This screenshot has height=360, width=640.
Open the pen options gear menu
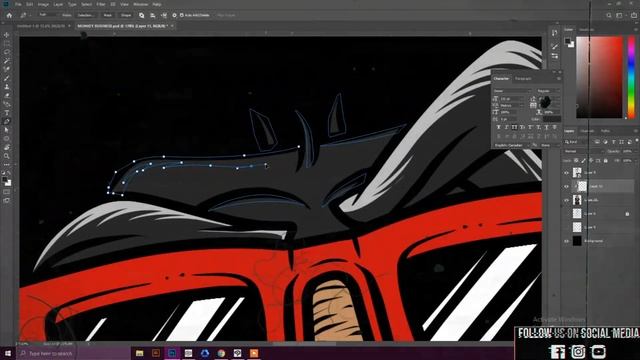pyautogui.click(x=174, y=15)
